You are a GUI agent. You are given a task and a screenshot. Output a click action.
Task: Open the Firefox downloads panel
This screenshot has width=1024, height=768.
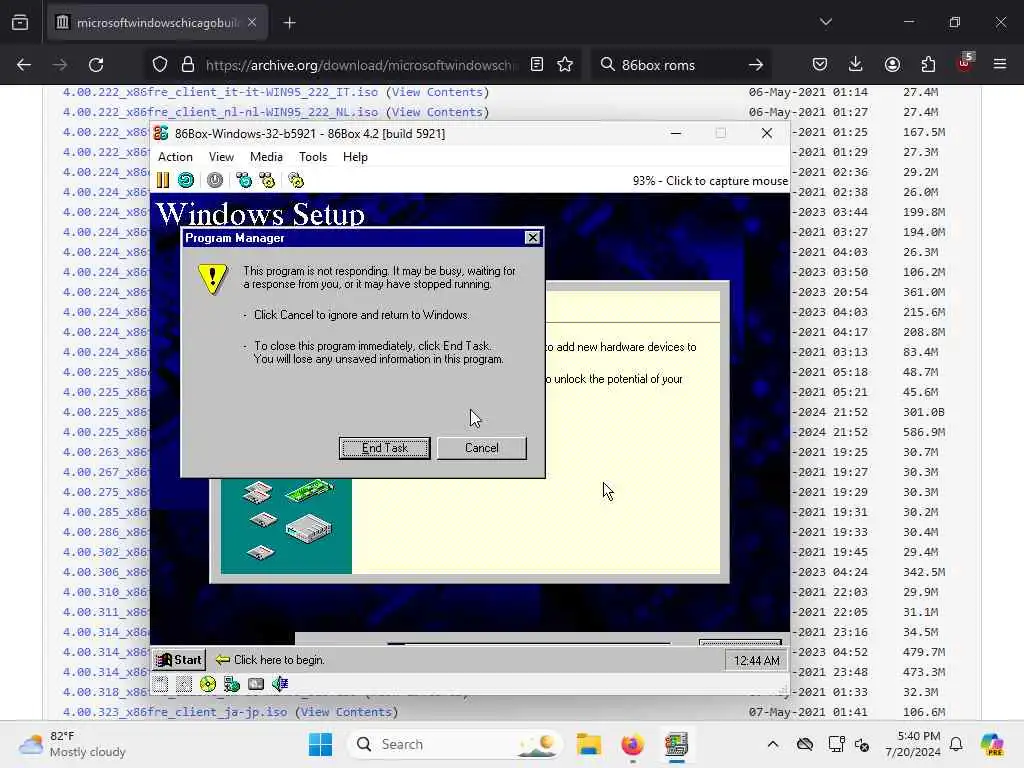pos(856,65)
